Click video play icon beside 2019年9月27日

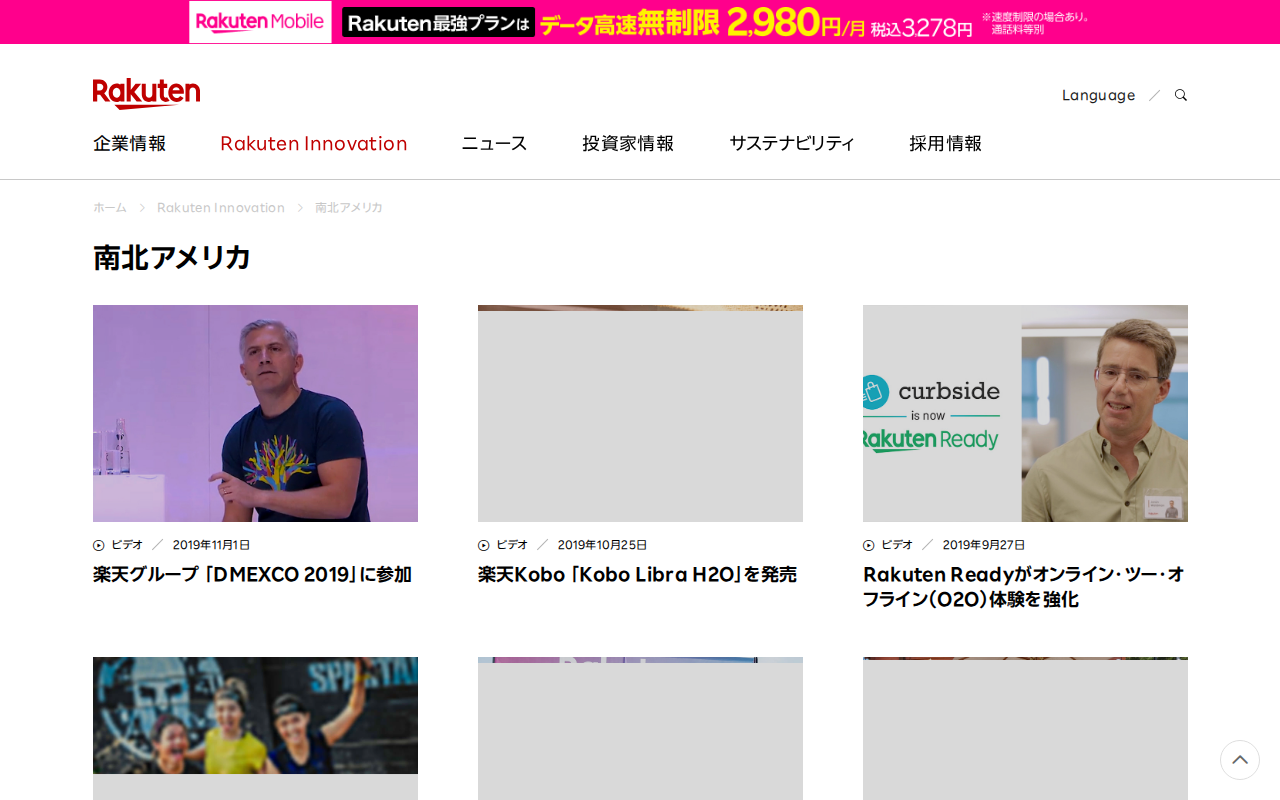(x=869, y=545)
